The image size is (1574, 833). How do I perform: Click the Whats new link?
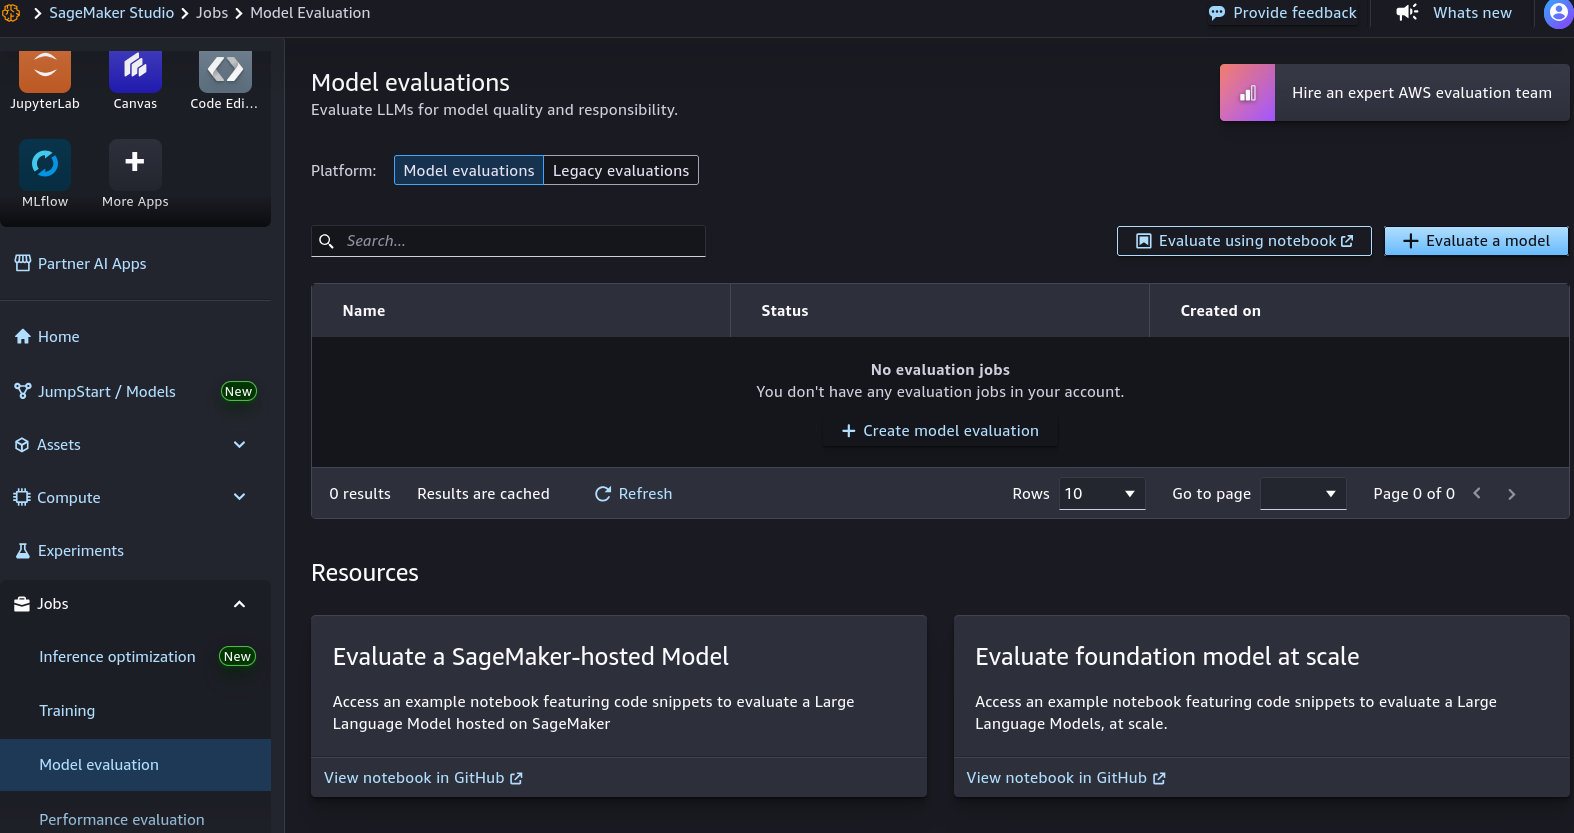[1472, 13]
